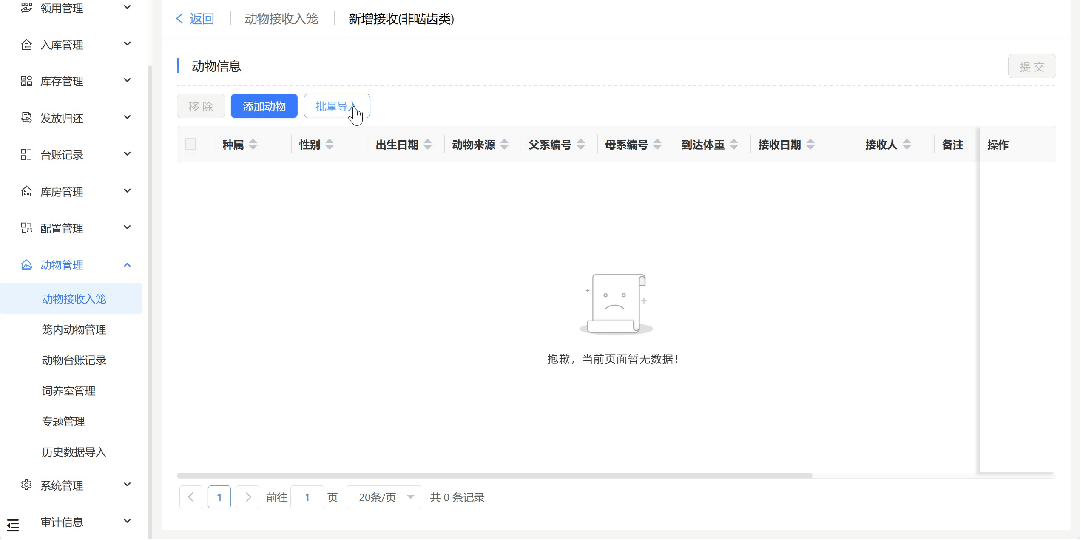1081x540 pixels.
Task: Open 动物接收入笼 submenu item
Action: click(71, 299)
